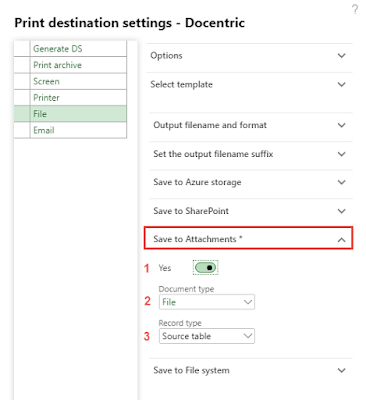Select the File print destination
This screenshot has height=400, width=366.
coord(78,114)
